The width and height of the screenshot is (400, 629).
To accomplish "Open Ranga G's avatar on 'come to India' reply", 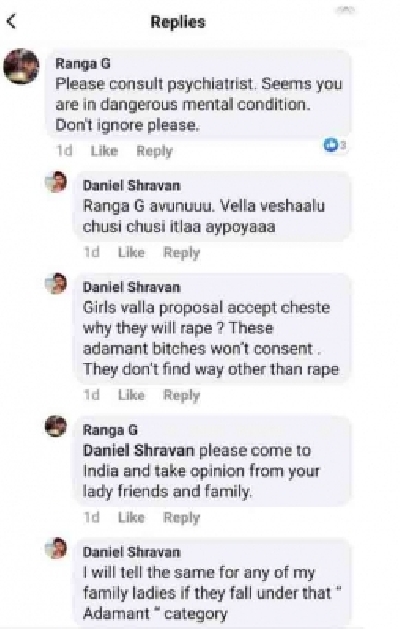I will point(55,426).
